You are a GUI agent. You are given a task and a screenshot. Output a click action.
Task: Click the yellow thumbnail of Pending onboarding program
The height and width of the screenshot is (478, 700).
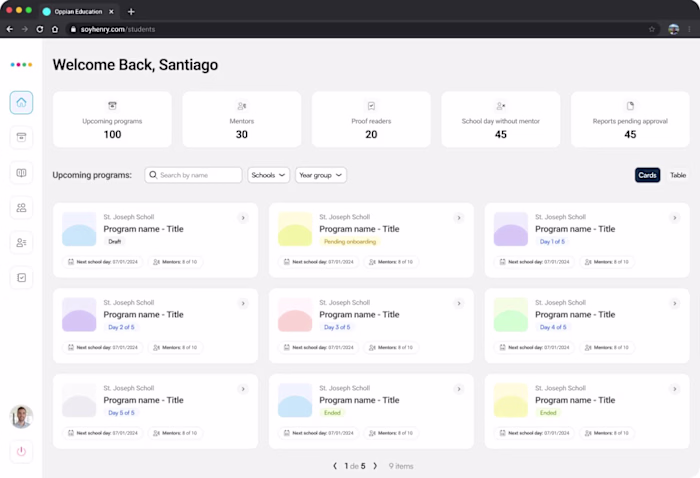(295, 229)
